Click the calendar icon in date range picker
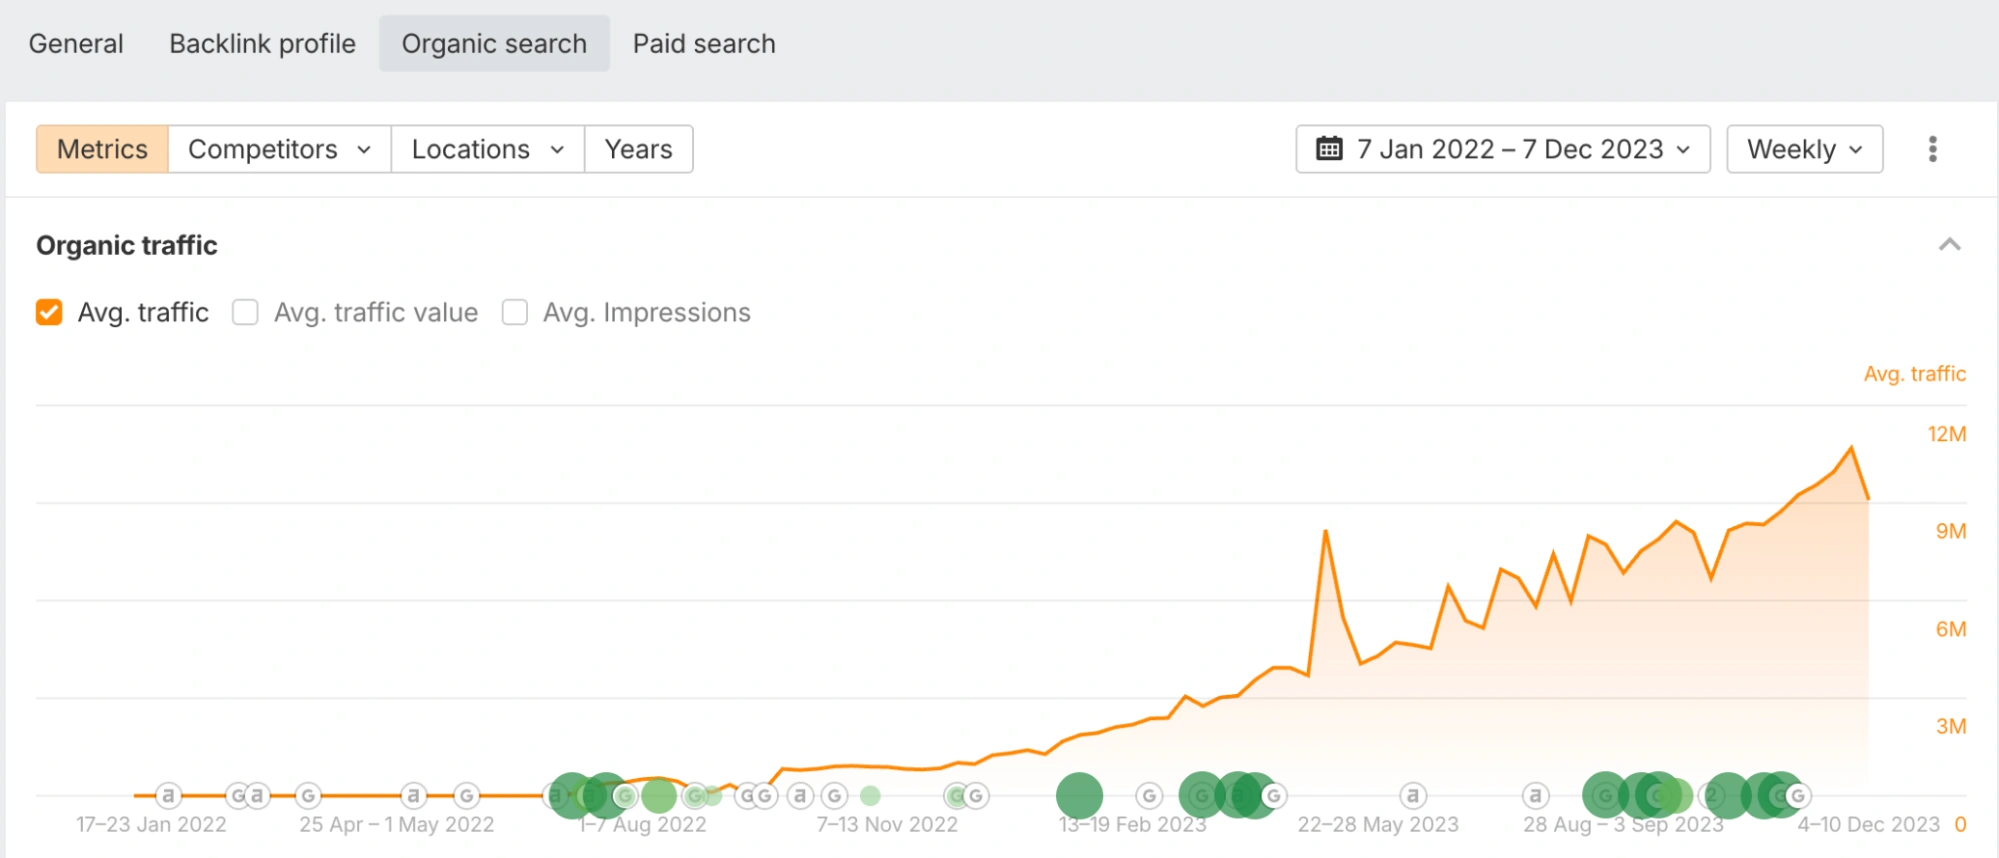 (x=1329, y=149)
